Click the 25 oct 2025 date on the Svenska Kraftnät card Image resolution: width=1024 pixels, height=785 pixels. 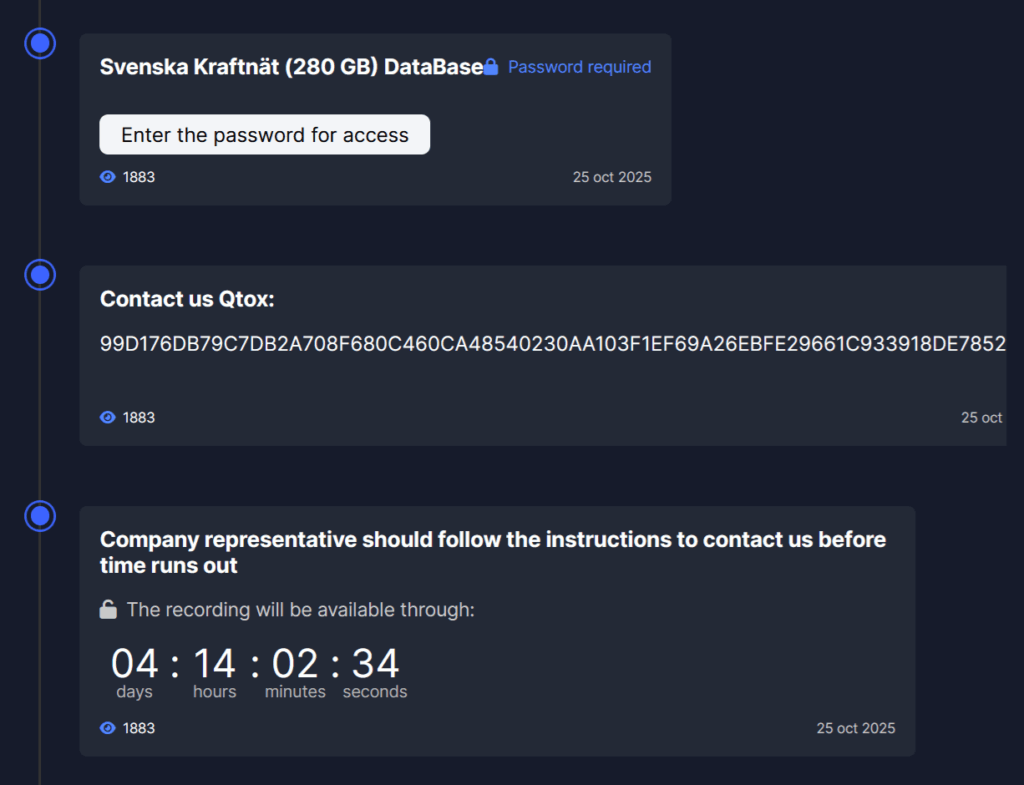click(x=611, y=177)
